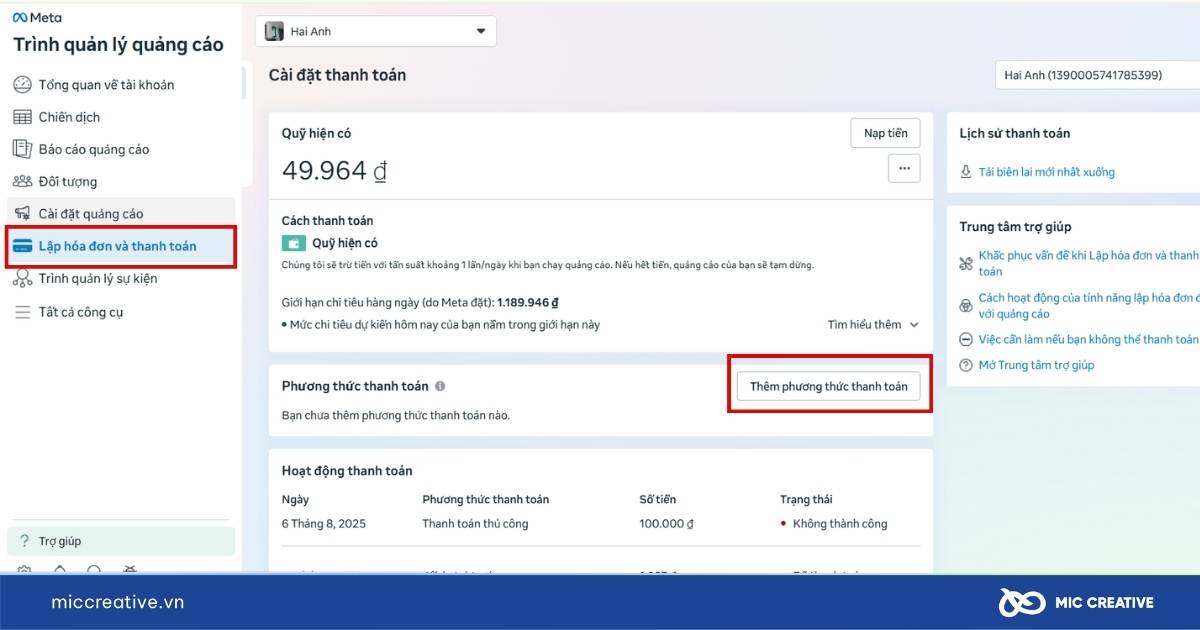This screenshot has width=1200, height=630.
Task: Click the Lịch sử thanh toán heading
Action: 1014,133
